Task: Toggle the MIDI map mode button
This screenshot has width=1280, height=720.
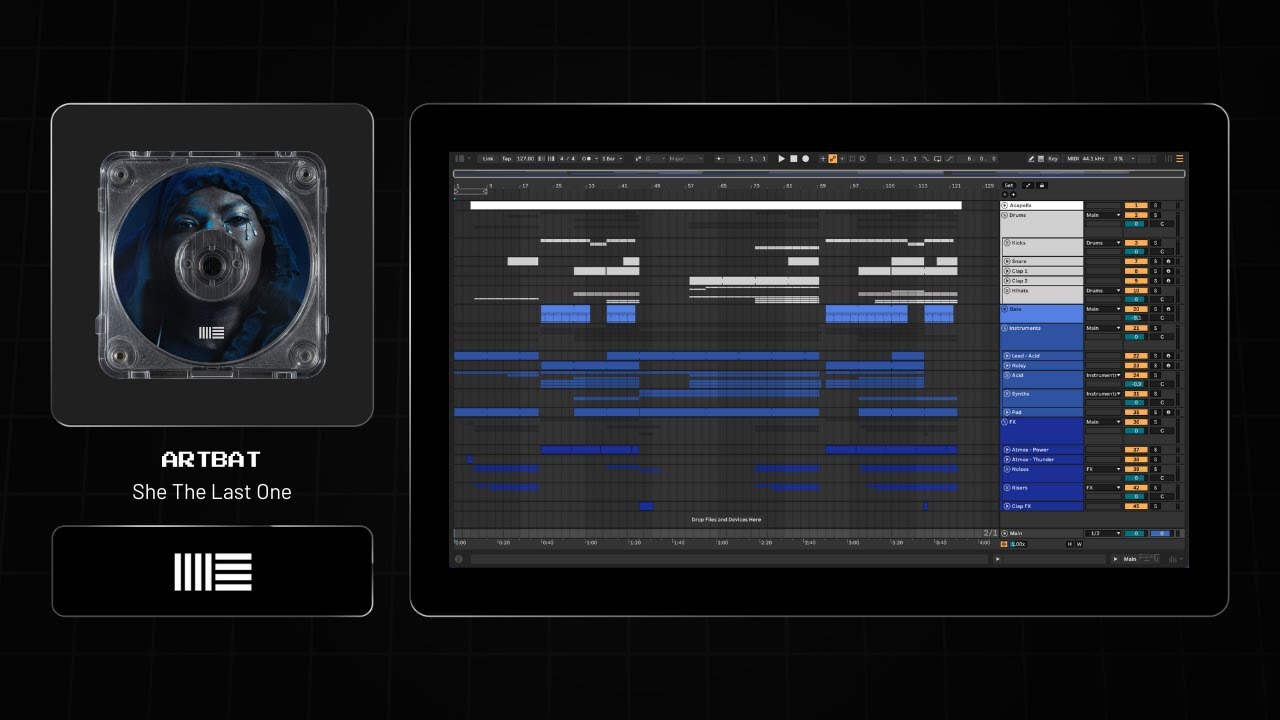Action: (1073, 159)
